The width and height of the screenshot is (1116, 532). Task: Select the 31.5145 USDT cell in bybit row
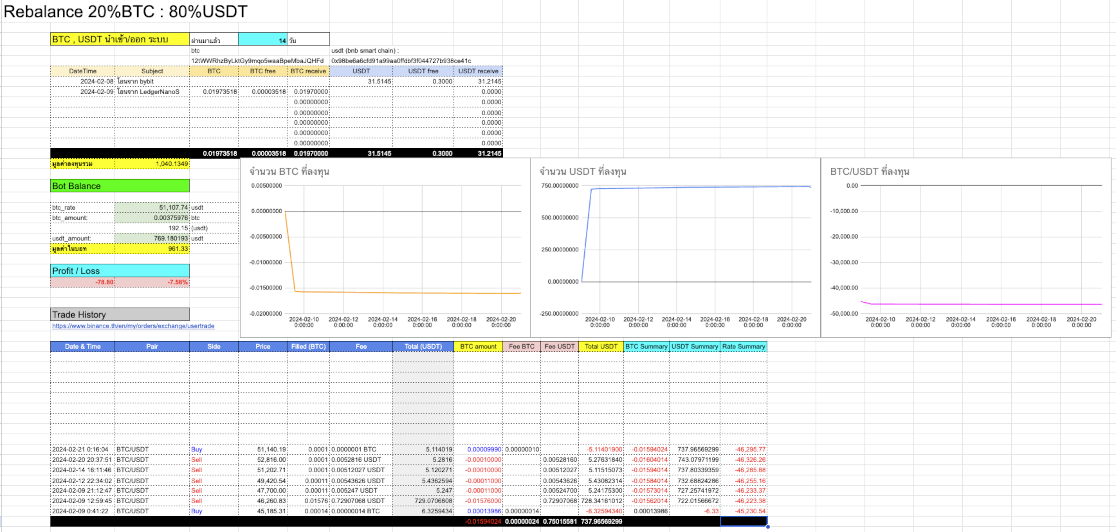coord(362,82)
